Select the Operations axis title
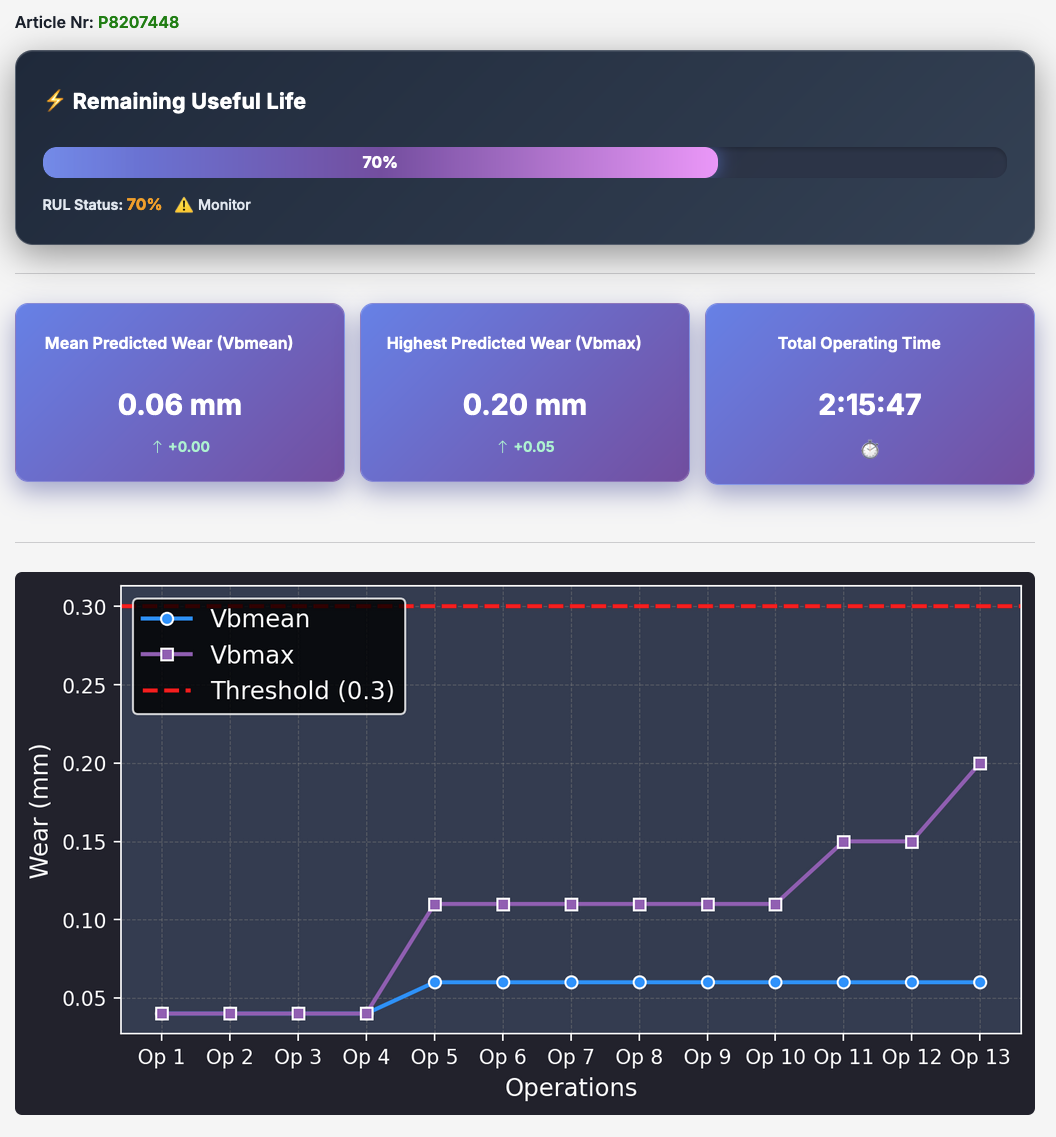 point(570,1088)
